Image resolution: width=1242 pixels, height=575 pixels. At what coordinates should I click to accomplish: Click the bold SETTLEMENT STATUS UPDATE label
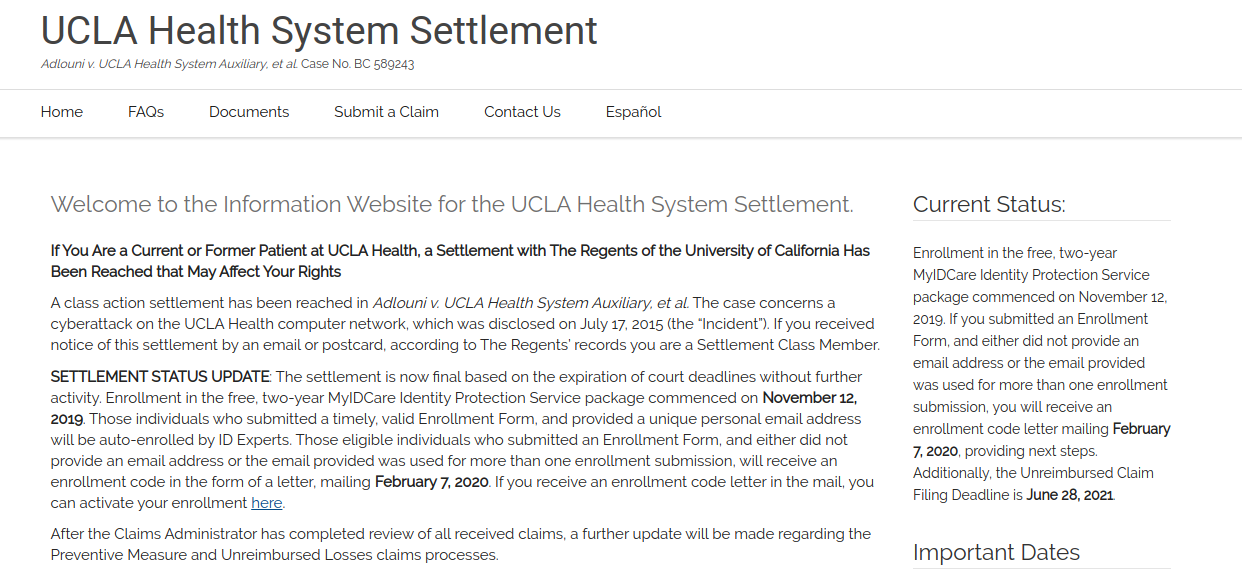coord(160,377)
